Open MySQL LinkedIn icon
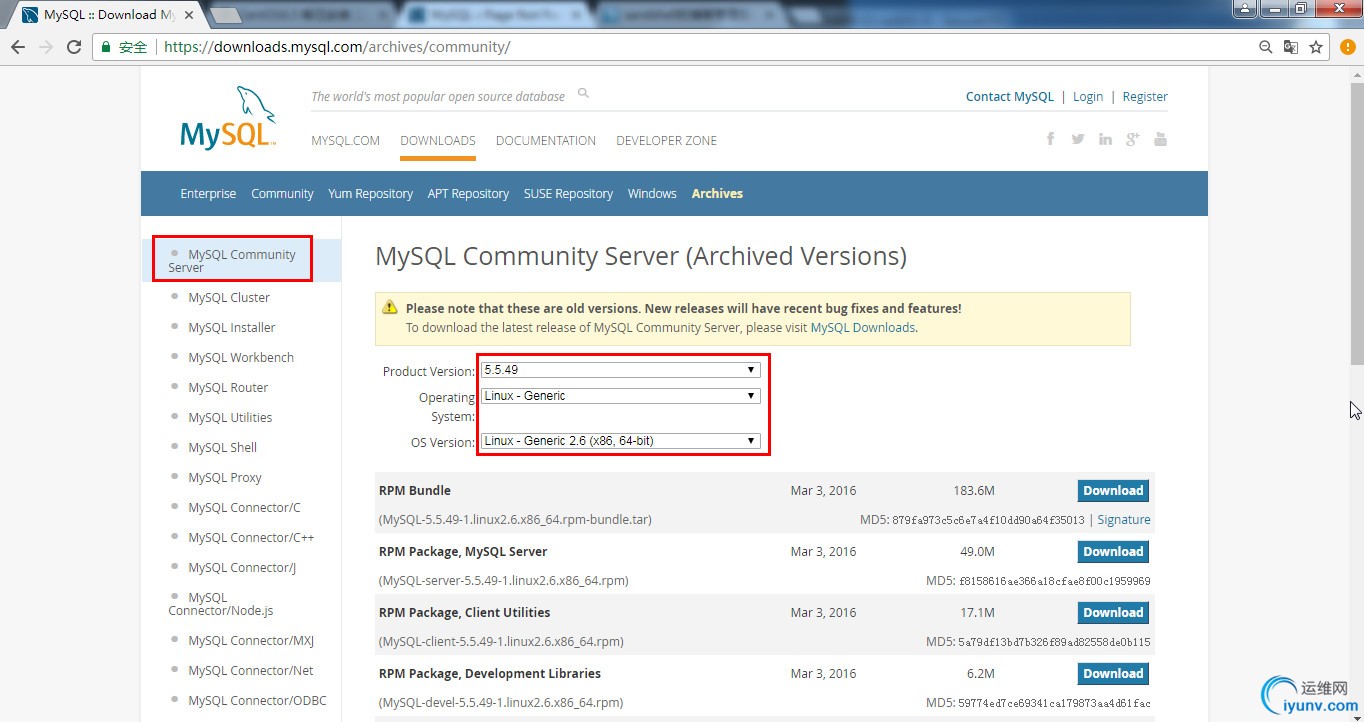The height and width of the screenshot is (722, 1364). [x=1105, y=139]
